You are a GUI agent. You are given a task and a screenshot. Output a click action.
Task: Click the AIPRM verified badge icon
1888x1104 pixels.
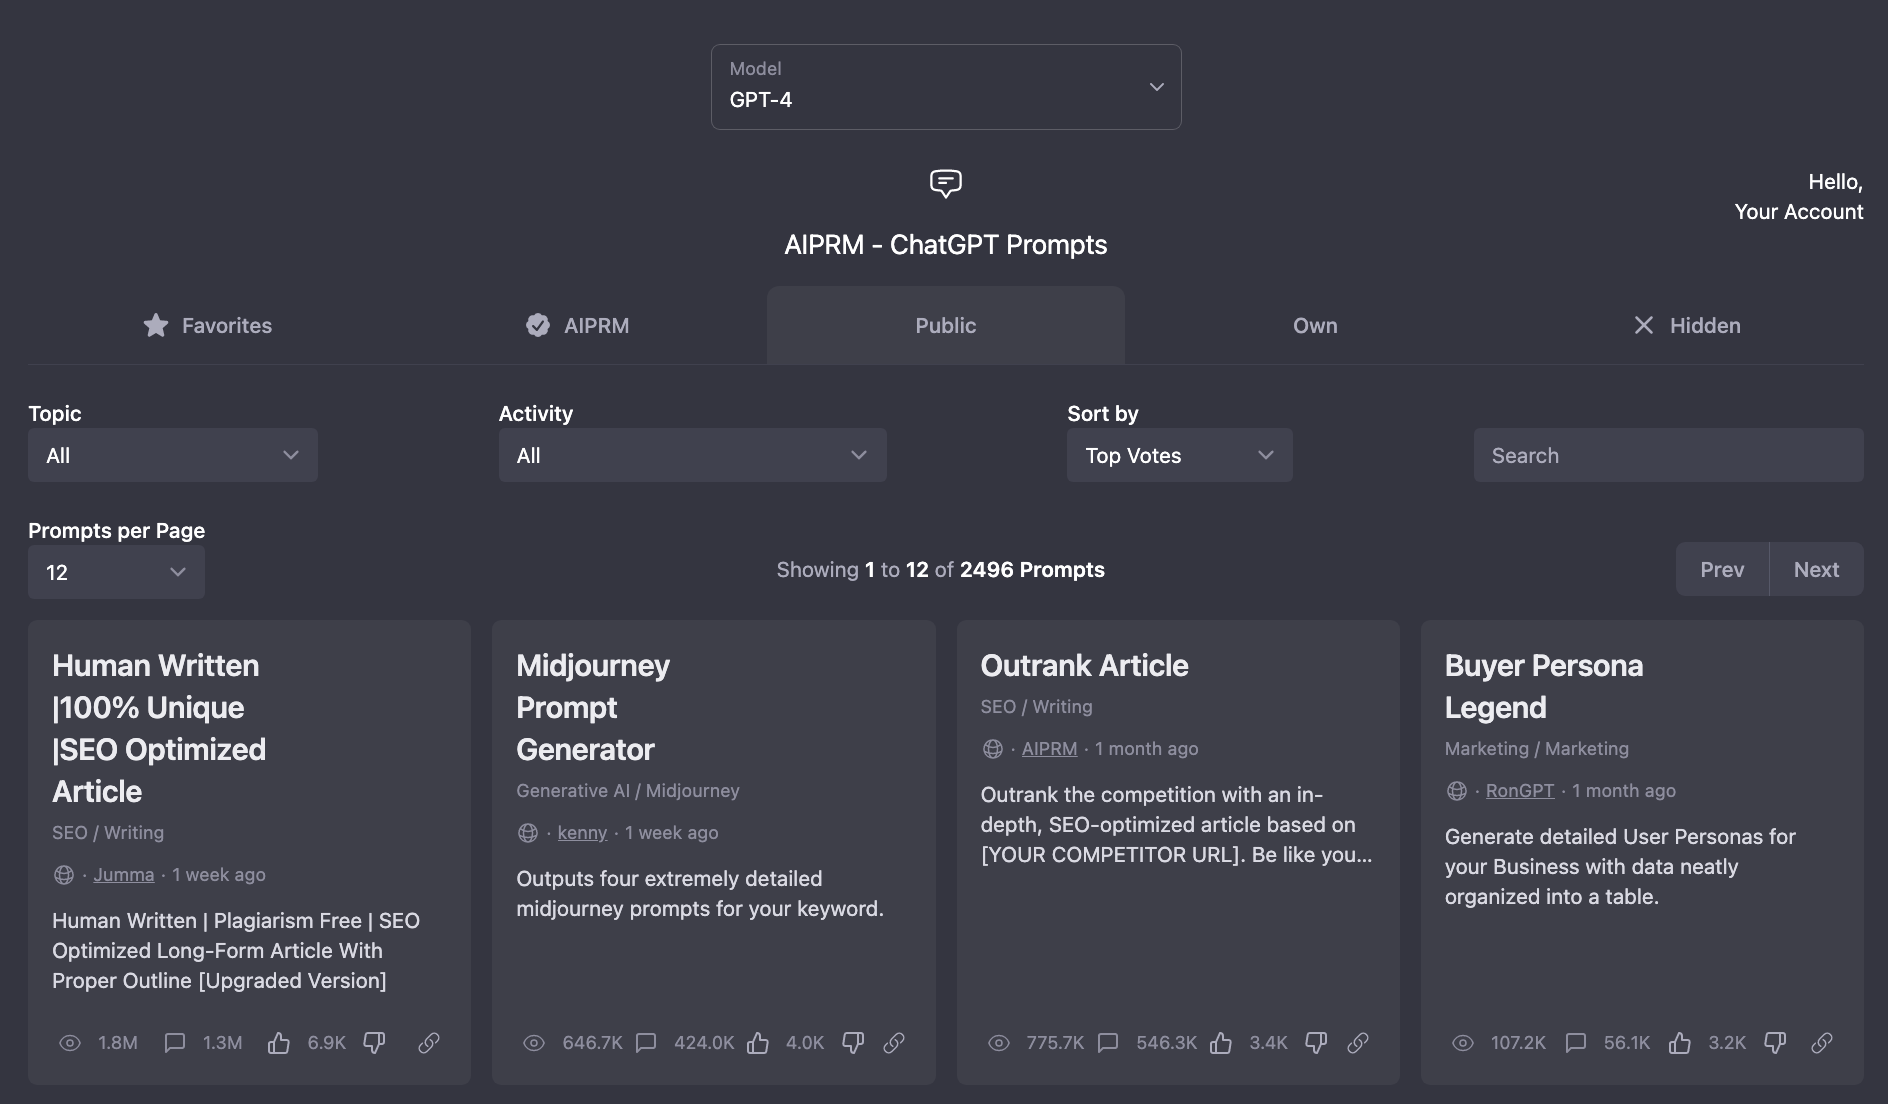538,325
